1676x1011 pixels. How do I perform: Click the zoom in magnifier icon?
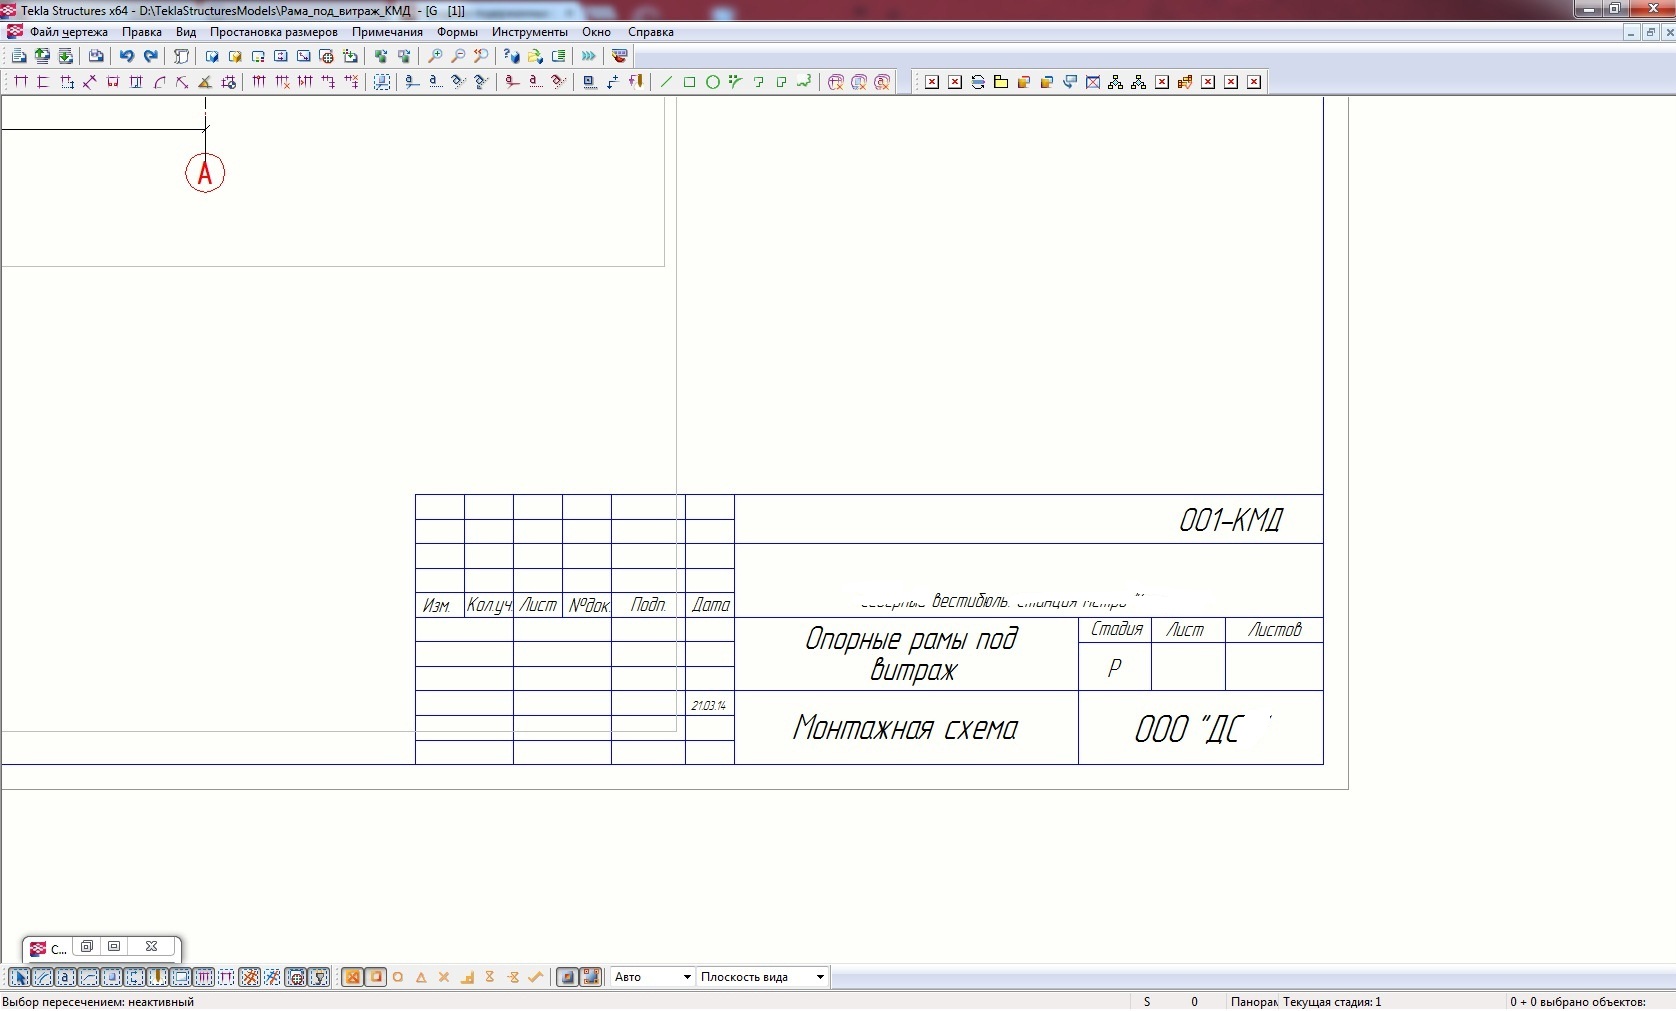(x=435, y=57)
